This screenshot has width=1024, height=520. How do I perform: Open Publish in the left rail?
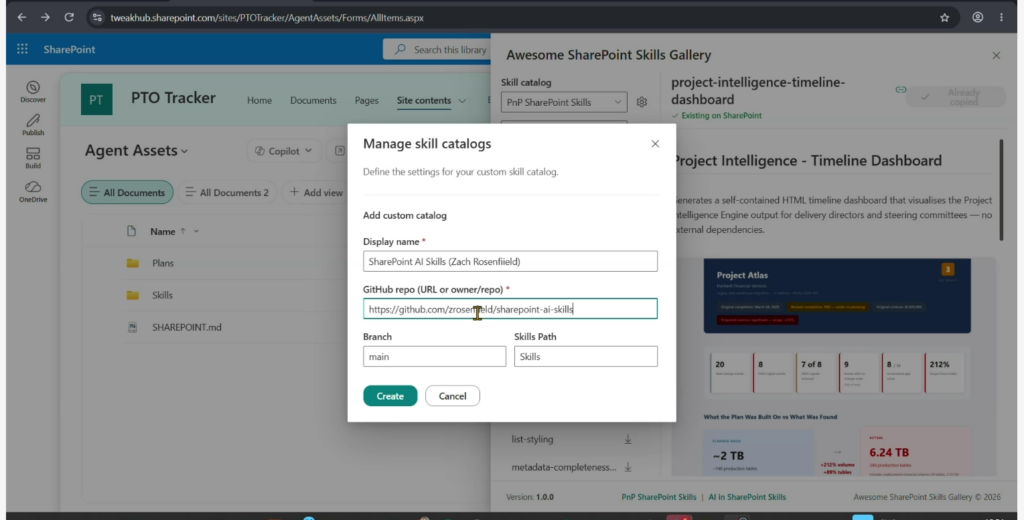(33, 125)
